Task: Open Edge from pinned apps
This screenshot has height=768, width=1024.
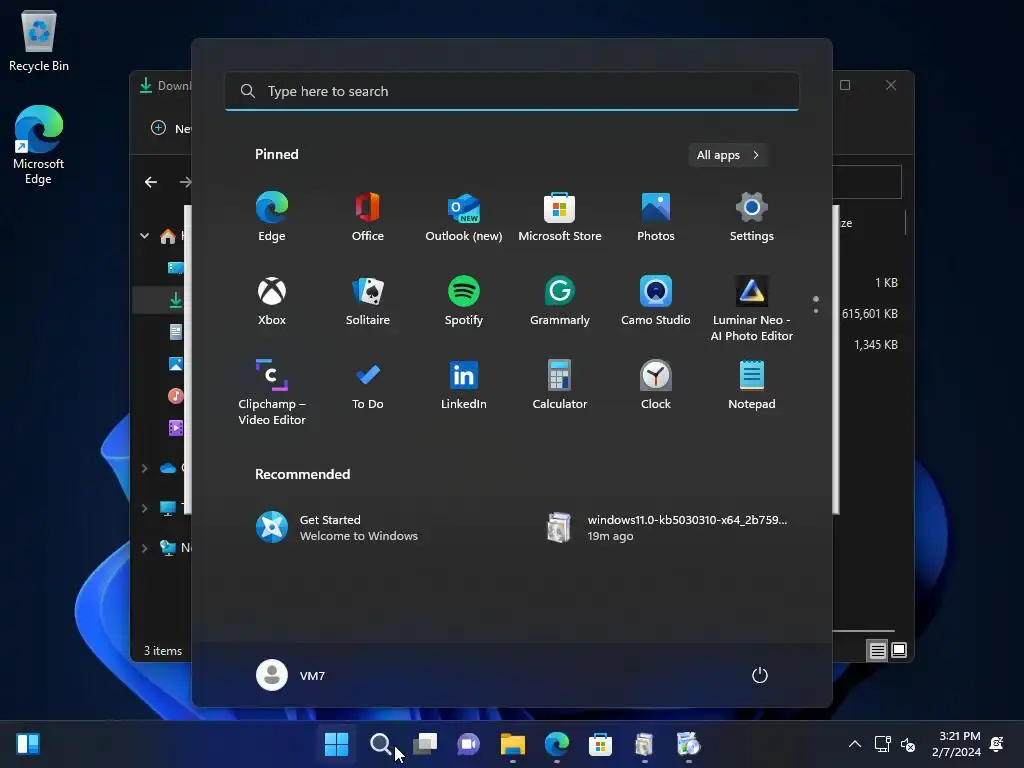Action: point(272,217)
